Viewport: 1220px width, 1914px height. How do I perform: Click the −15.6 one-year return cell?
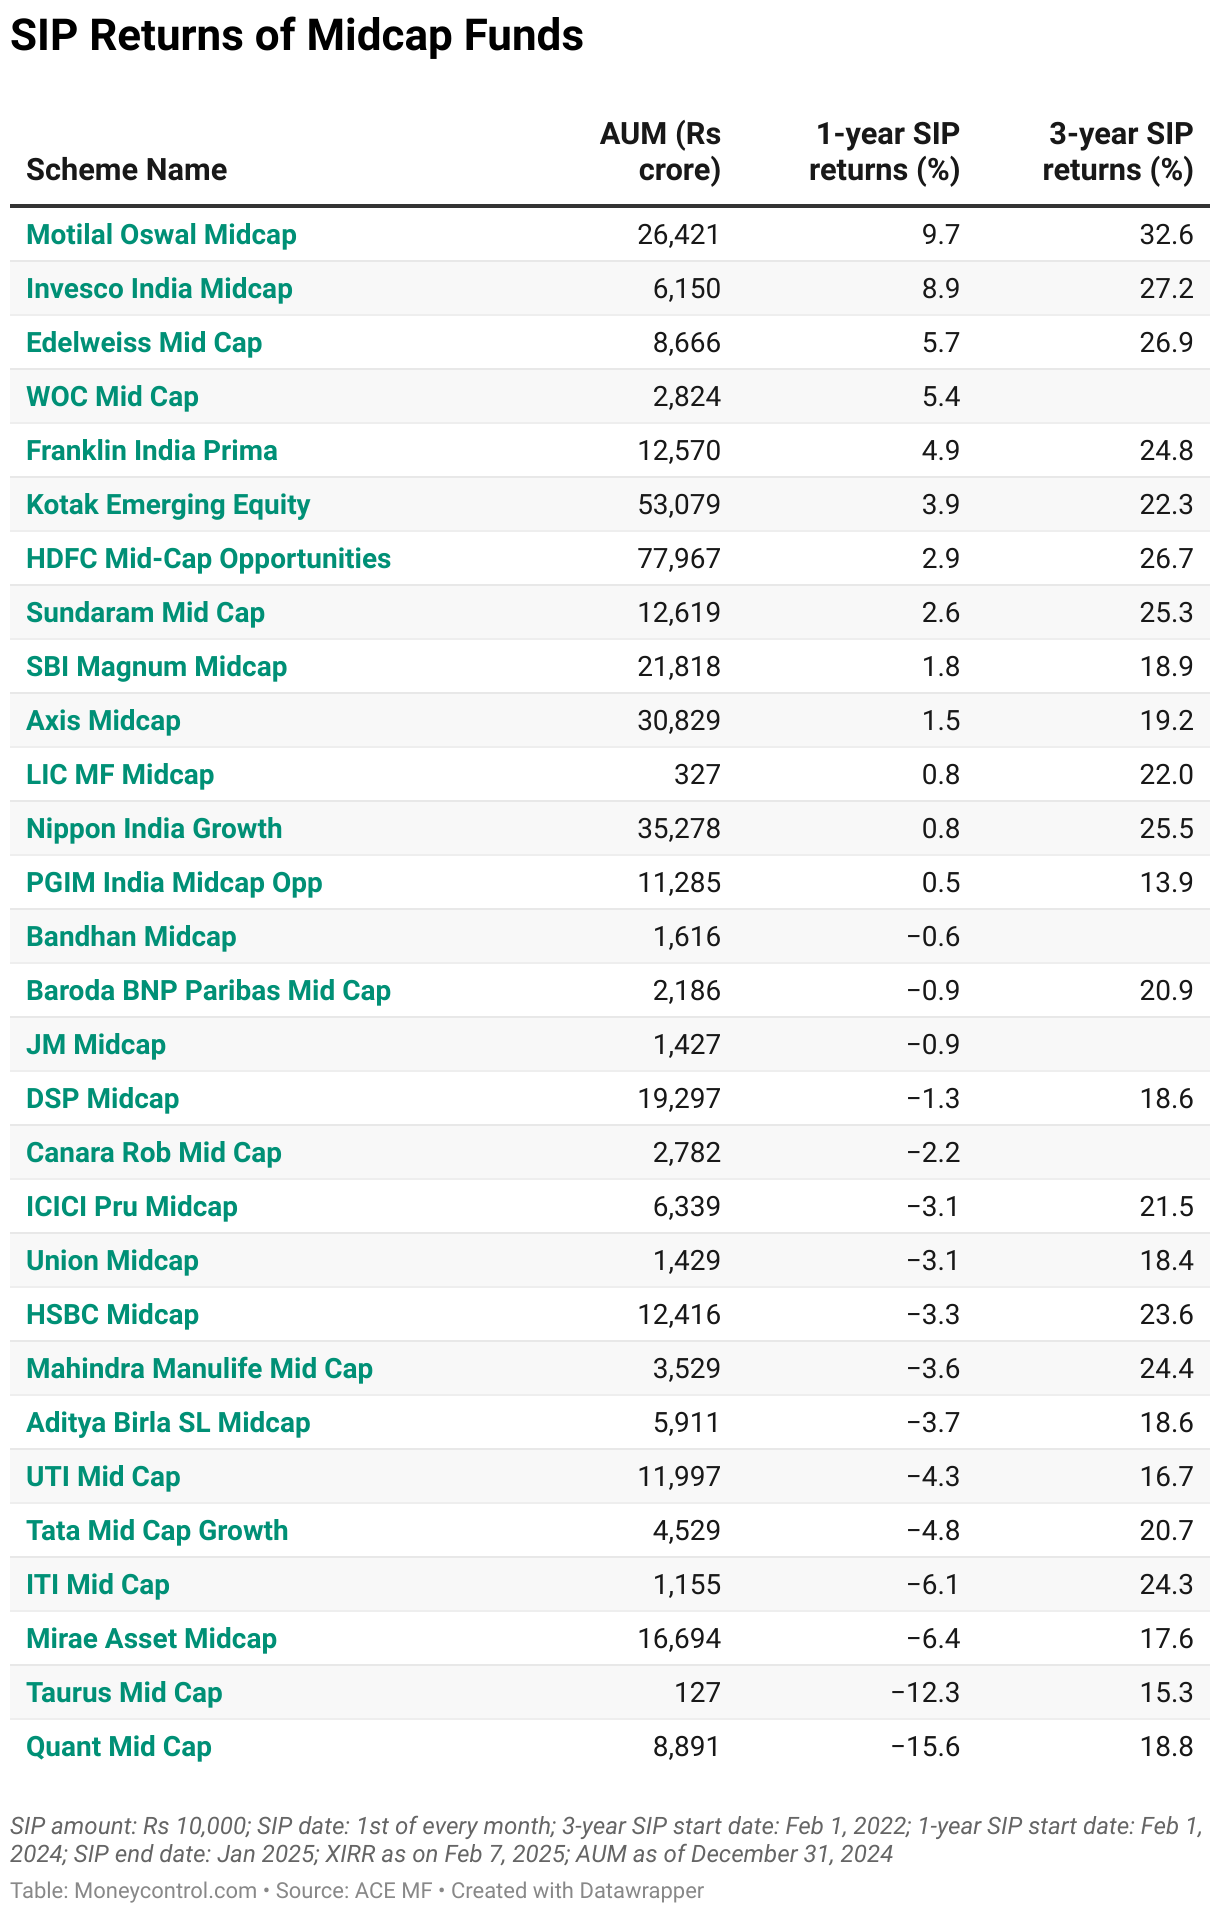(x=925, y=1747)
